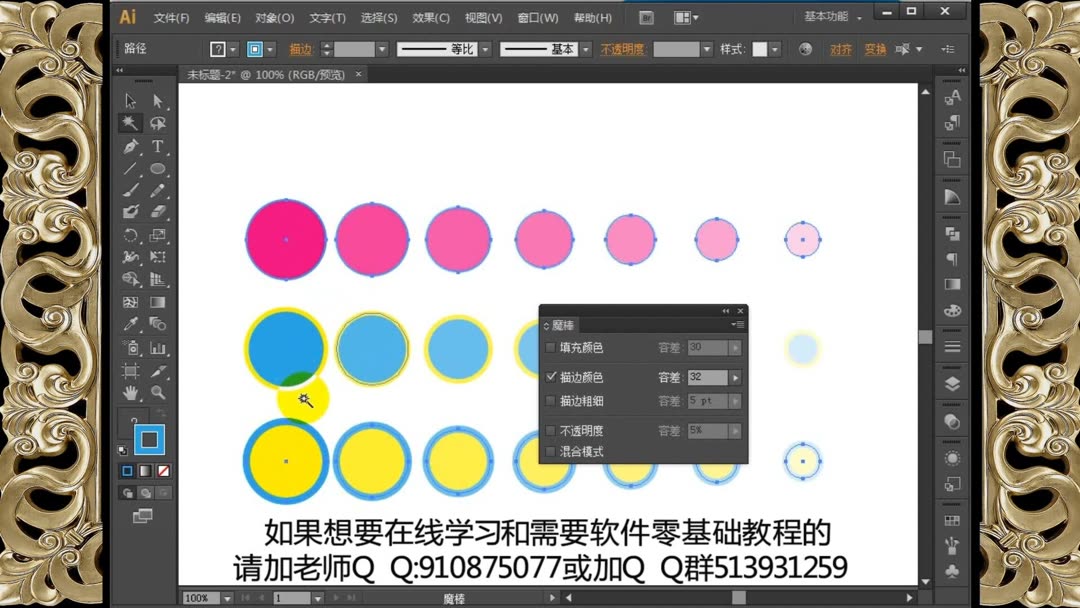
Task: Enable the 填充颜色 checkbox in Magic Wand panel
Action: tap(550, 348)
